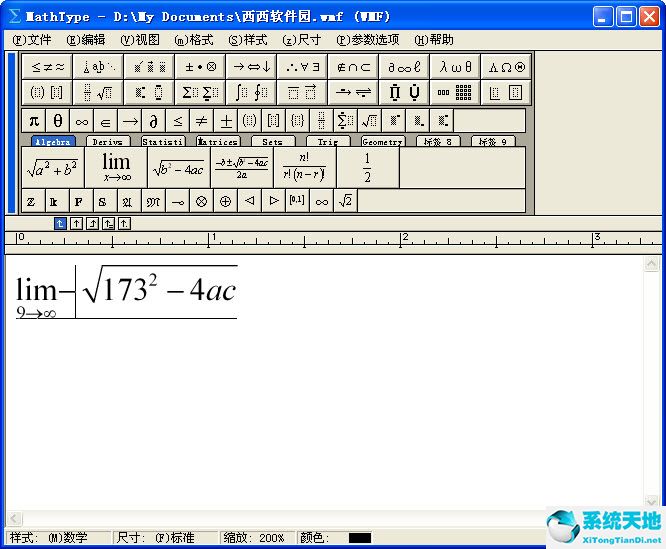Screen dimensions: 666x549
Task: Insert the quadratic formula expression
Action: (x=242, y=168)
